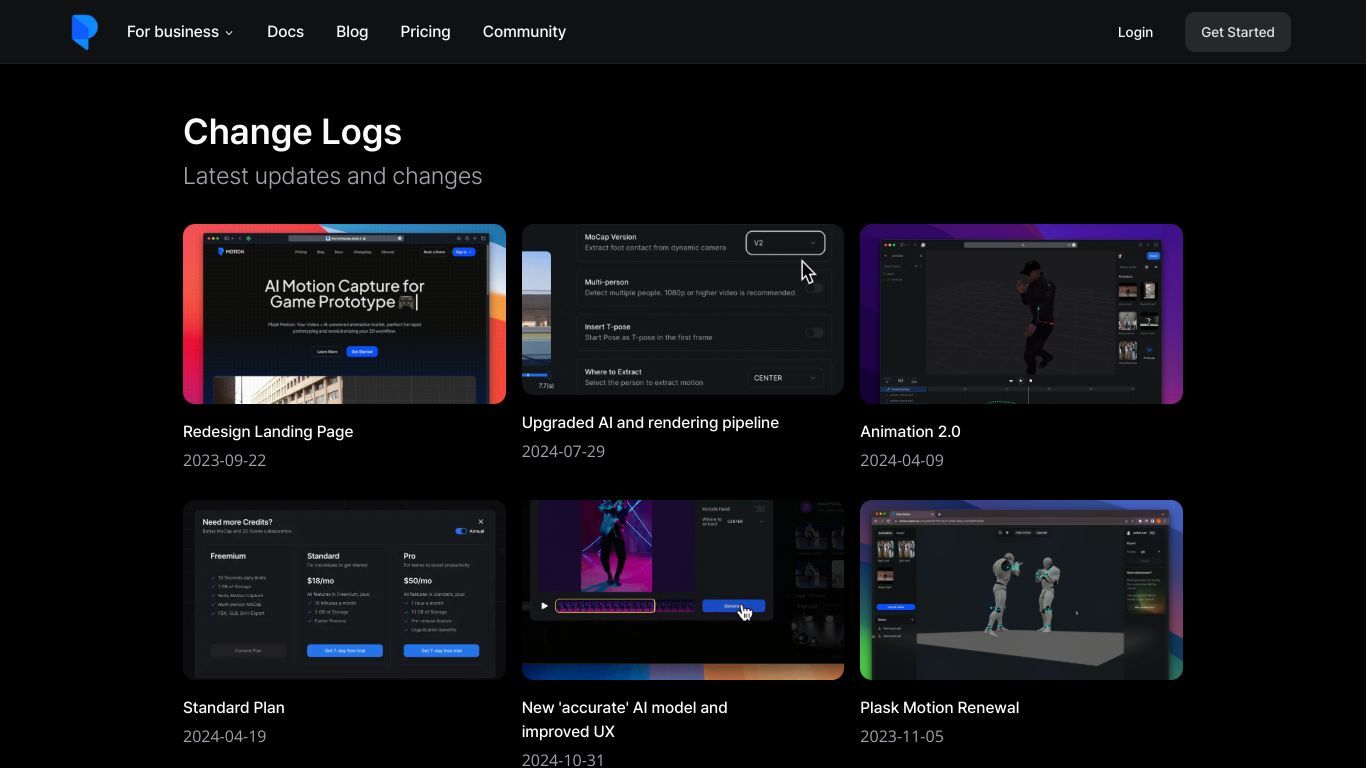Image resolution: width=1366 pixels, height=768 pixels.
Task: Click the date 2024-04-19
Action: (224, 737)
